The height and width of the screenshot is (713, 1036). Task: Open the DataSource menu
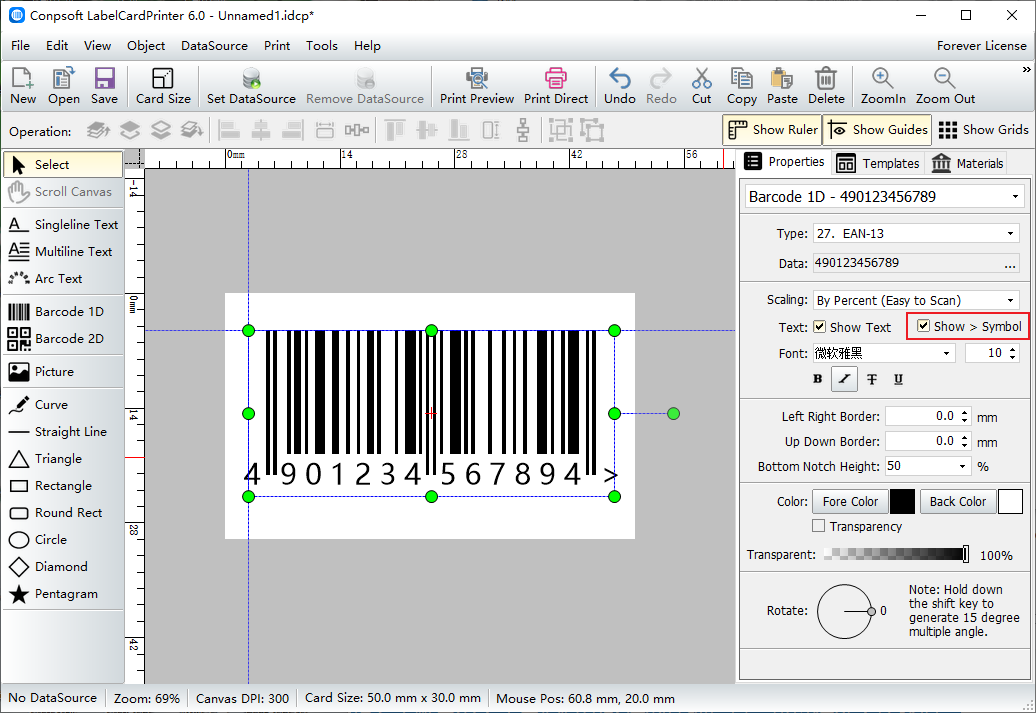pyautogui.click(x=214, y=46)
